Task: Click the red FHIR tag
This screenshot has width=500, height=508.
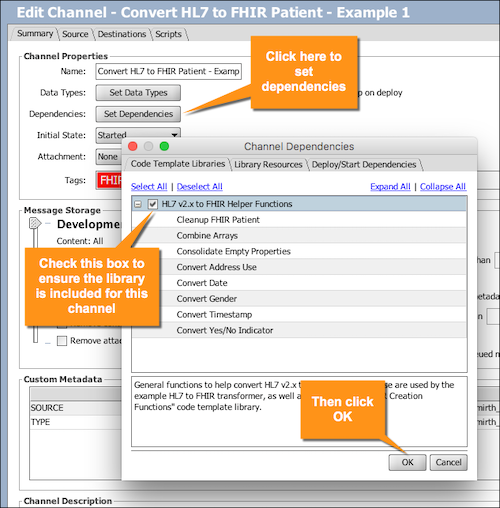Action: point(110,180)
